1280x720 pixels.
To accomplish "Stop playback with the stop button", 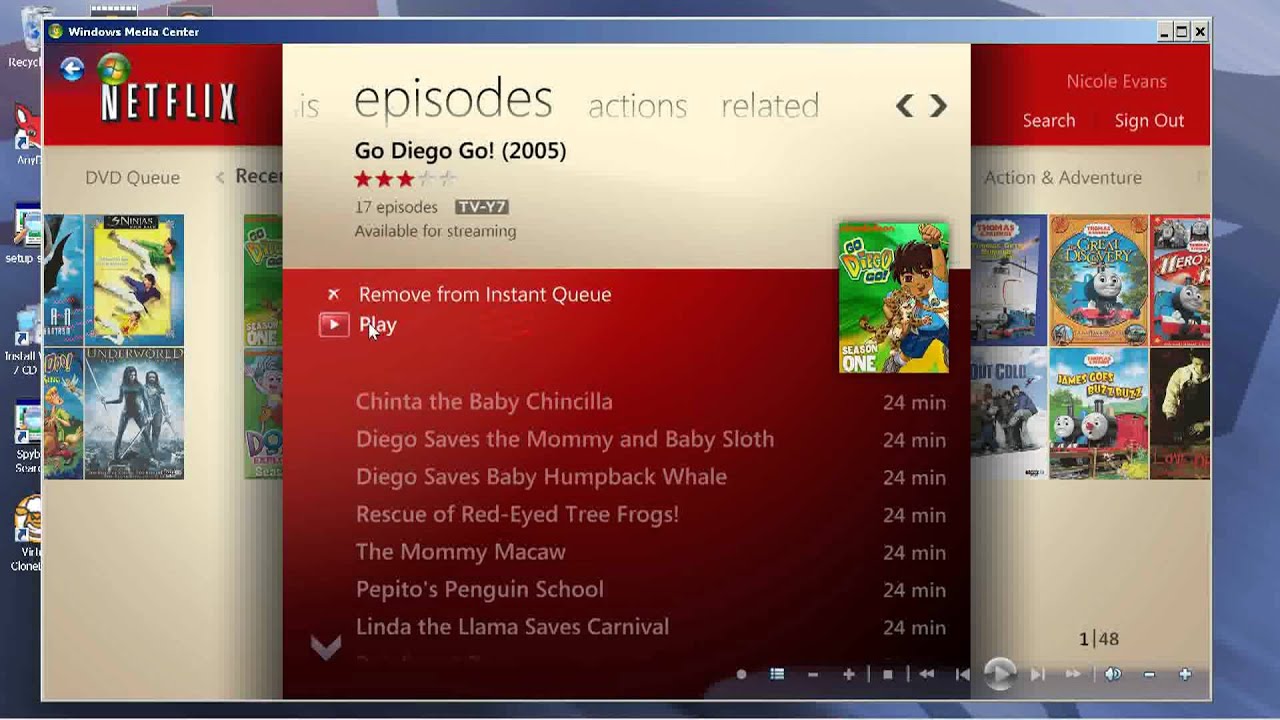I will [x=887, y=674].
